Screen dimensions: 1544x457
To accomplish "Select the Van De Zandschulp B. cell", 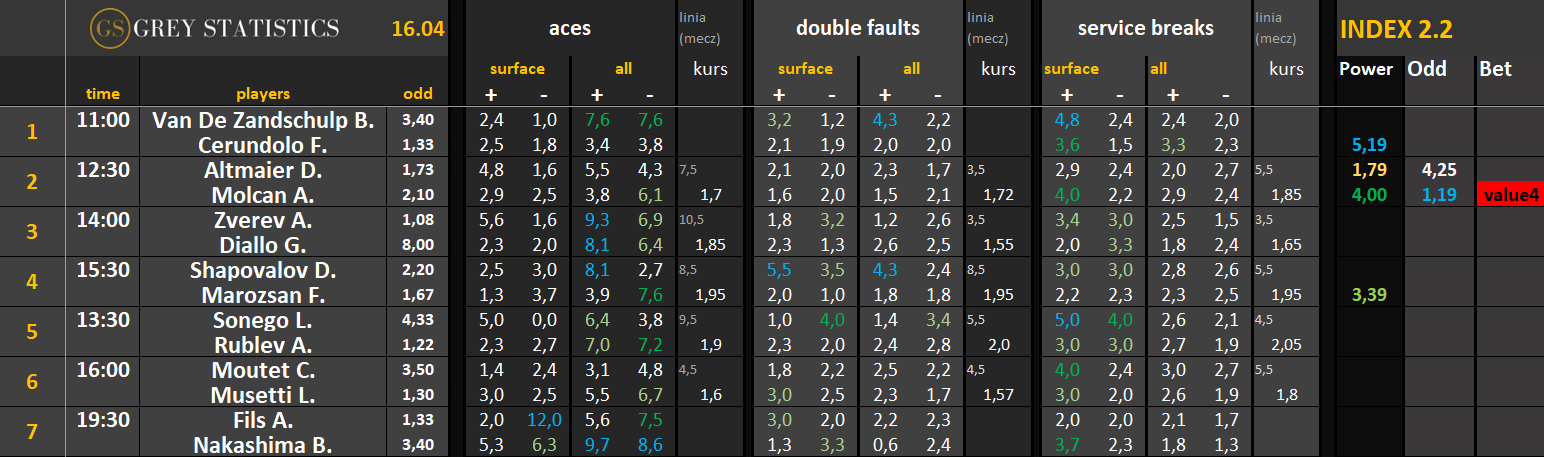I will [x=263, y=120].
